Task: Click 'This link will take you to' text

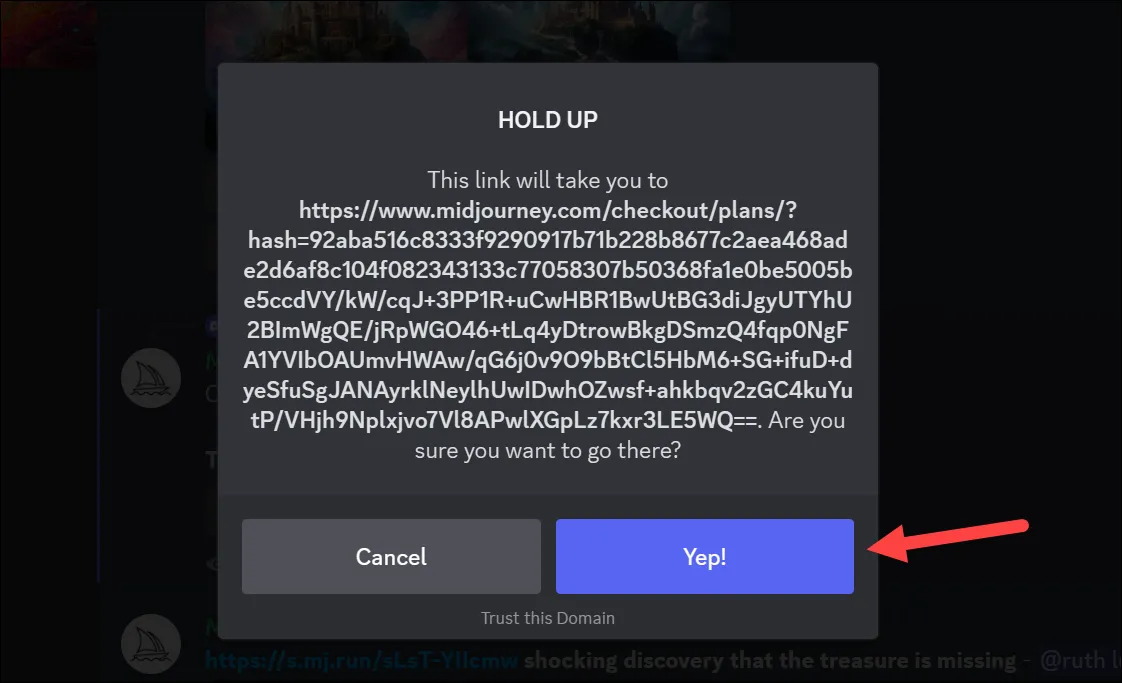Action: 547,180
